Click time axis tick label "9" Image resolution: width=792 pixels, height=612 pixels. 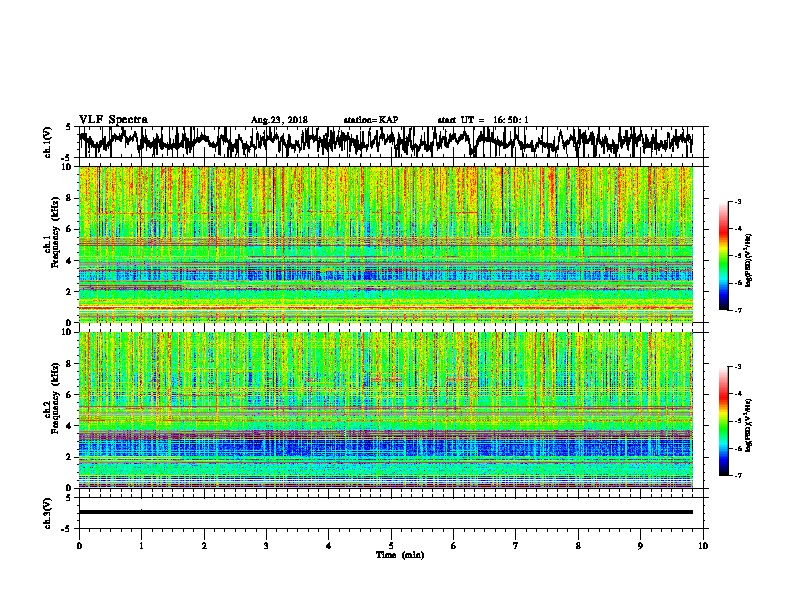click(x=640, y=546)
